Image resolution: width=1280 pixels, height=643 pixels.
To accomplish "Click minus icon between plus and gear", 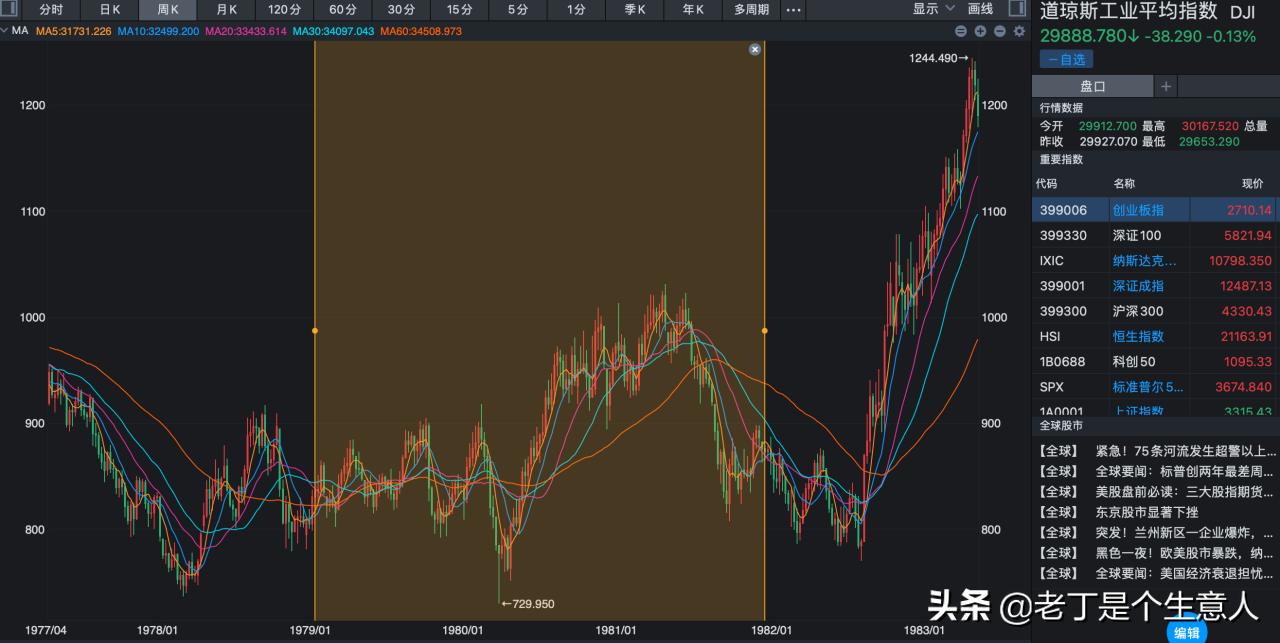I will click(x=999, y=31).
